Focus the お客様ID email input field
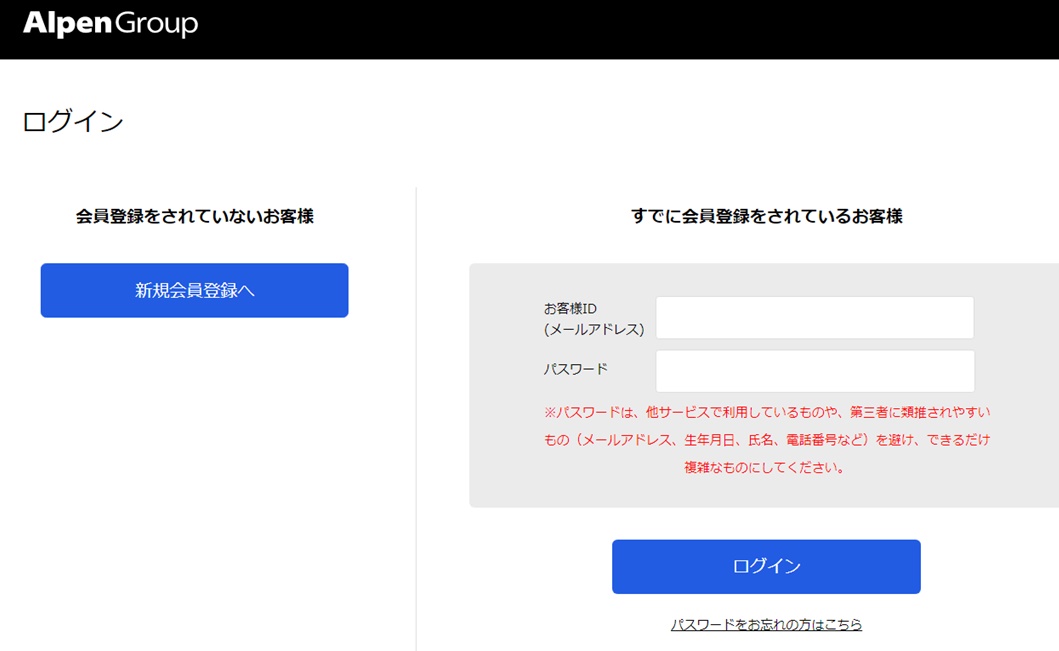 pos(815,317)
